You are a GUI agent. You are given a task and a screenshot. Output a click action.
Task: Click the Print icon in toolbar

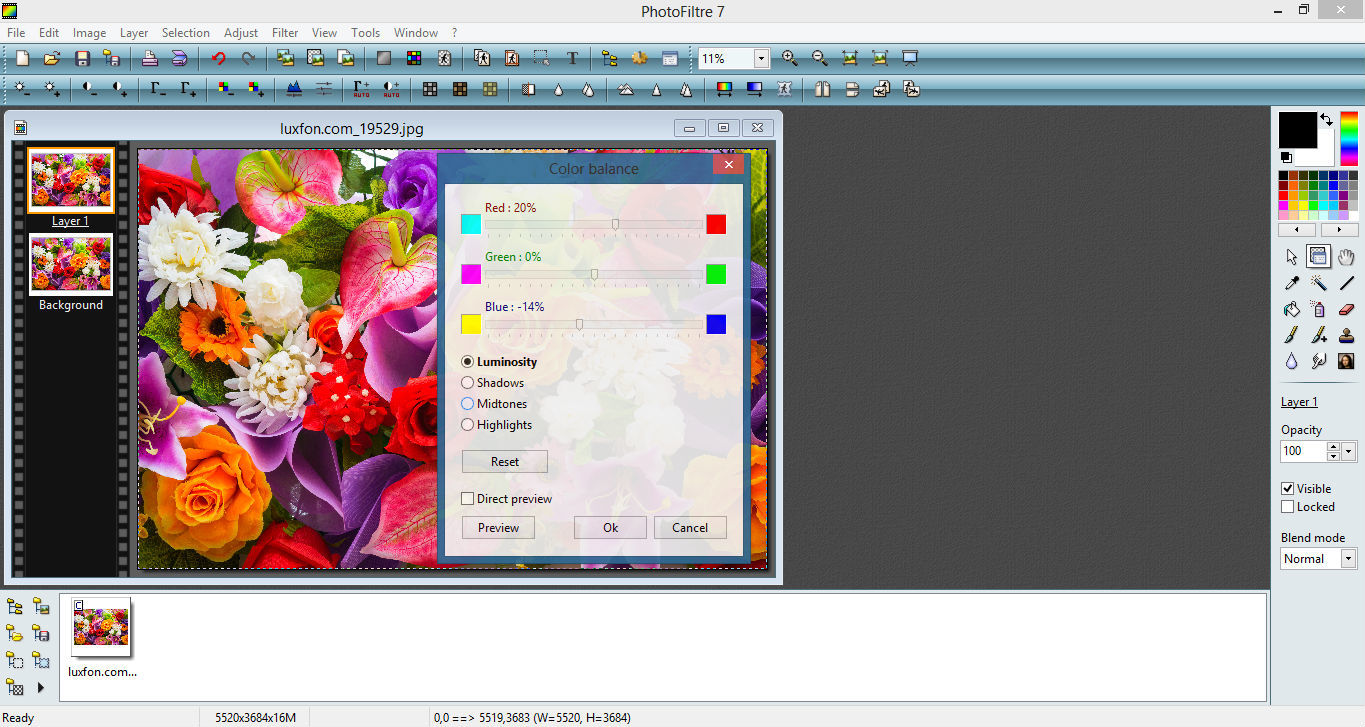149,59
